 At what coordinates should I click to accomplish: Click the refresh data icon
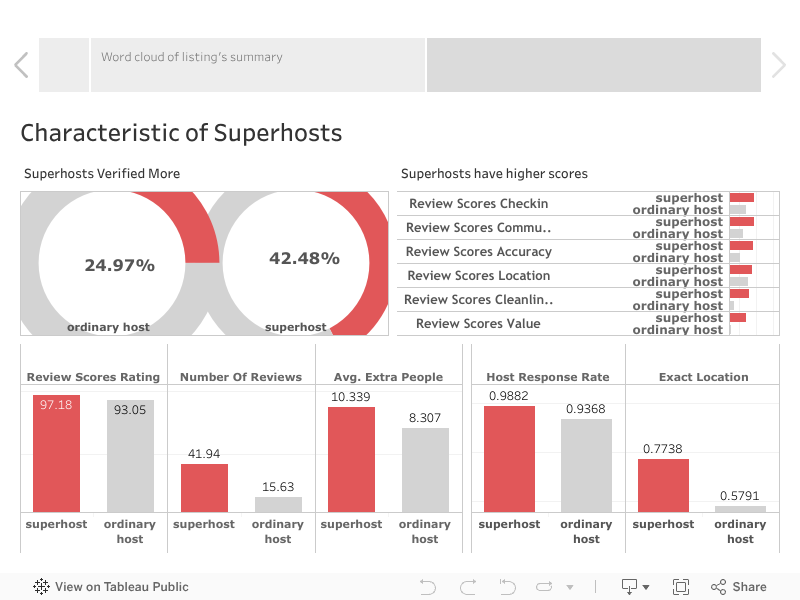(x=545, y=587)
